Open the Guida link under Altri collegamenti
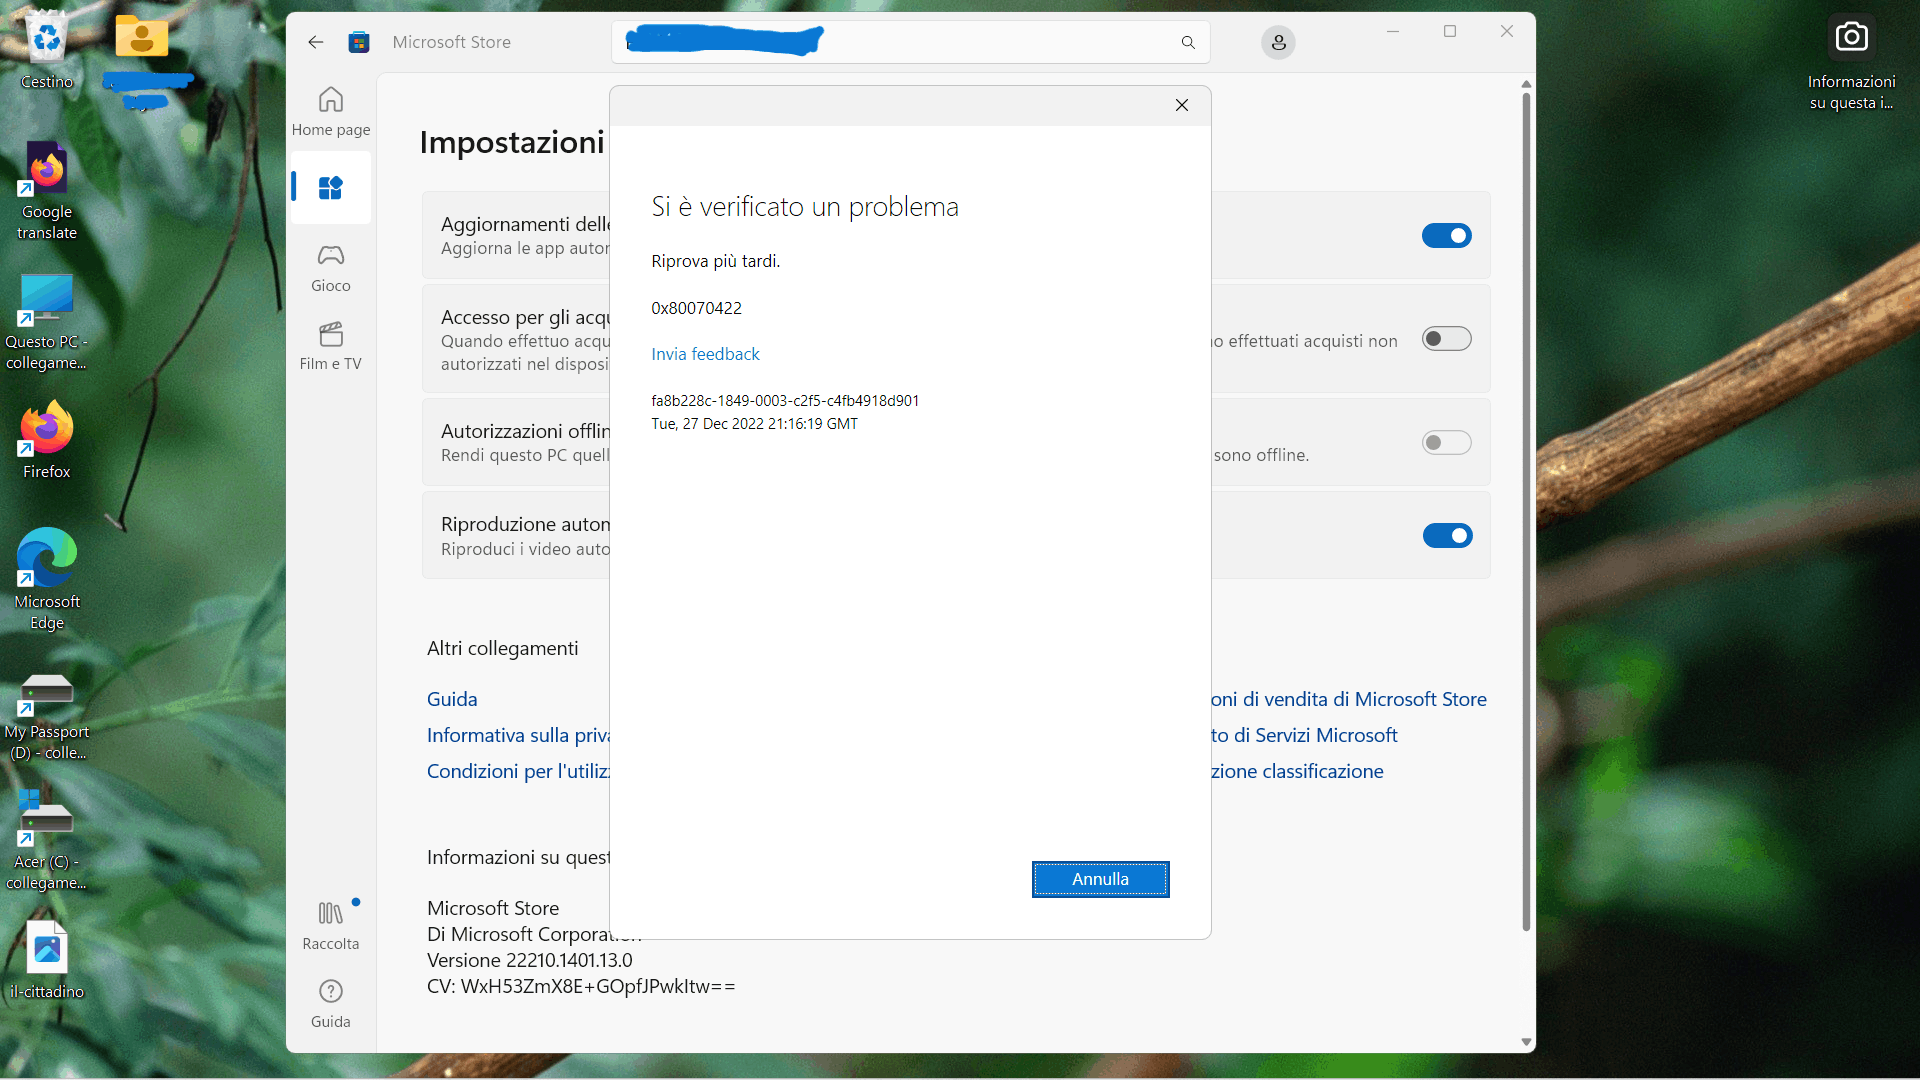 (x=452, y=699)
